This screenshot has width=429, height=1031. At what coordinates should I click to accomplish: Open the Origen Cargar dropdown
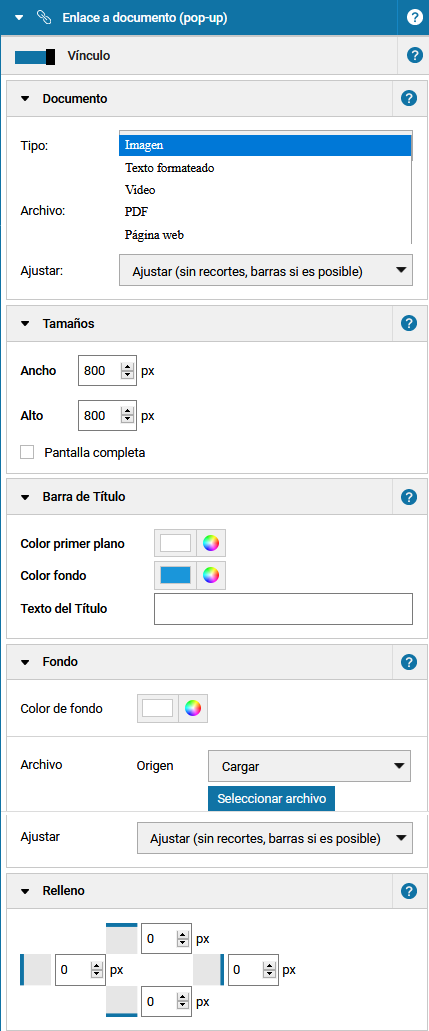click(309, 766)
